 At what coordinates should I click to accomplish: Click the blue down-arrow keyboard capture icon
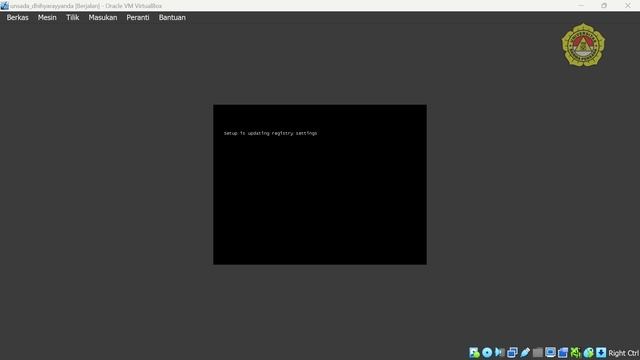click(x=601, y=353)
